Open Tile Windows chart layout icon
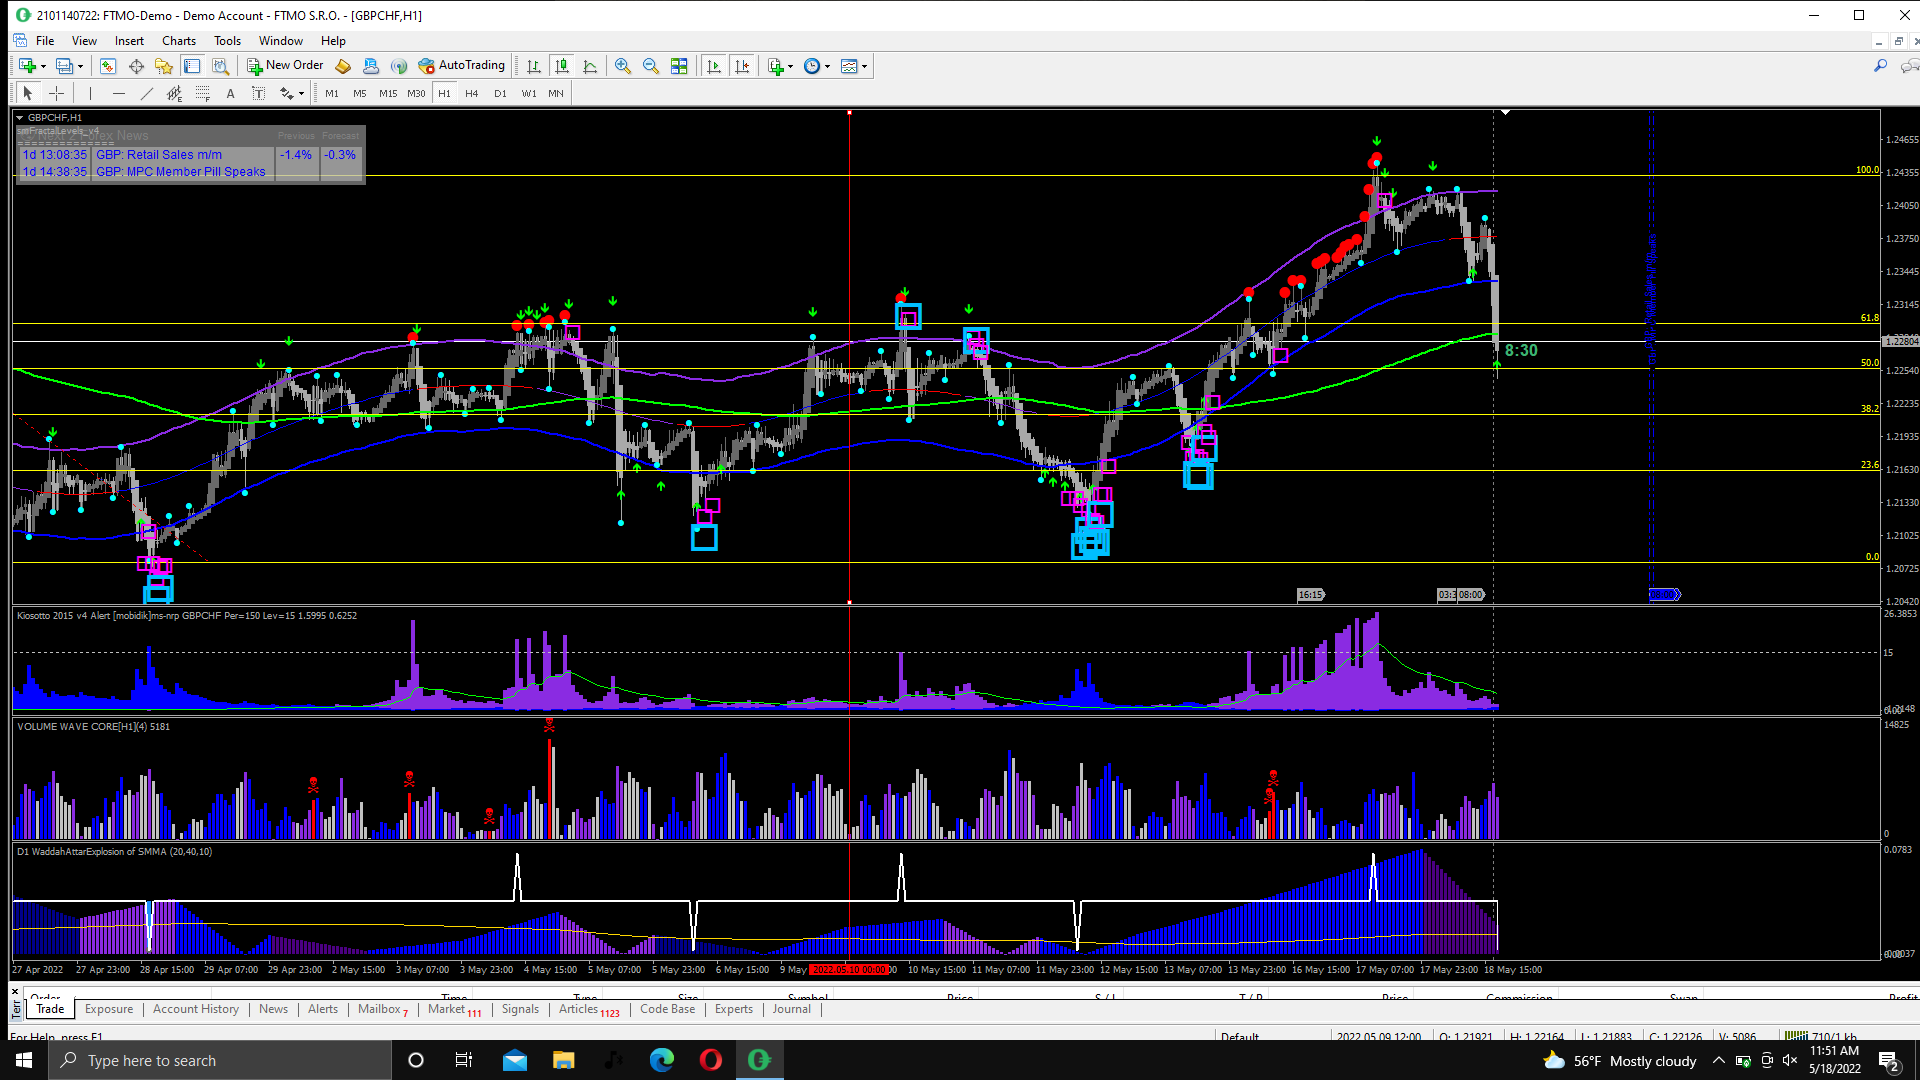Image resolution: width=1920 pixels, height=1080 pixels. (x=679, y=66)
